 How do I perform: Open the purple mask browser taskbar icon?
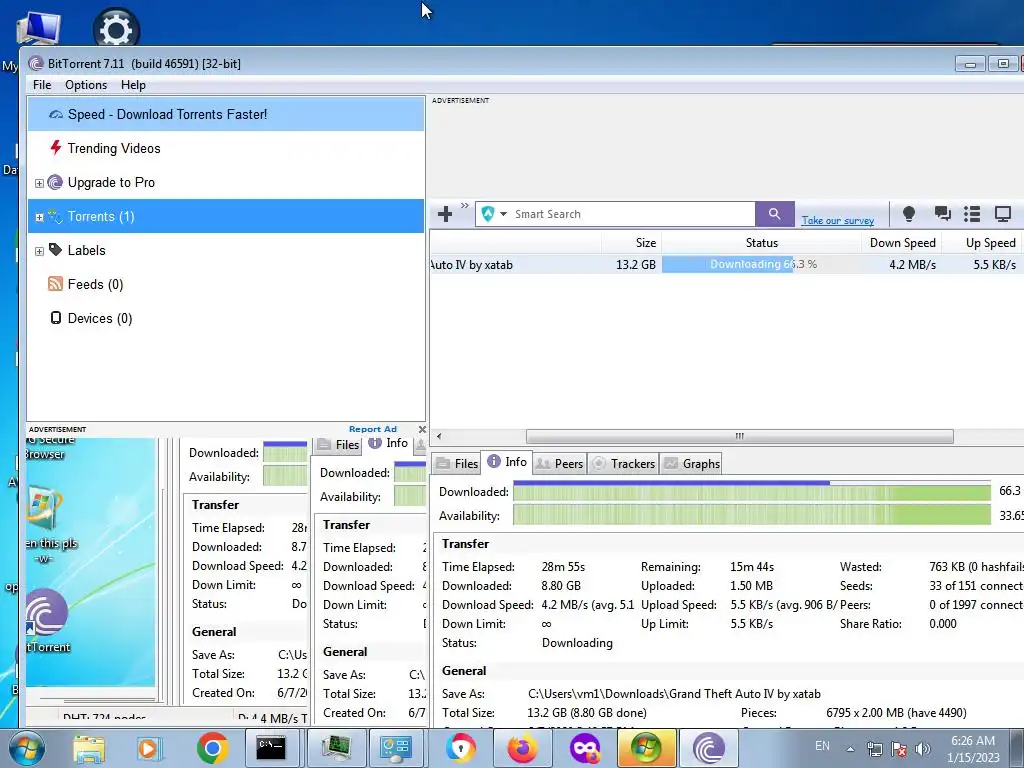click(584, 748)
